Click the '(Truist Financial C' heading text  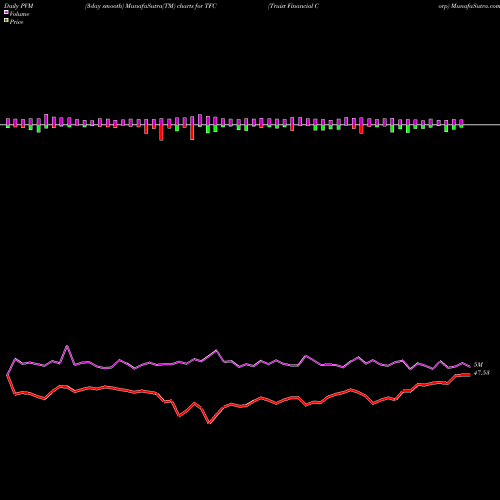[293, 6]
